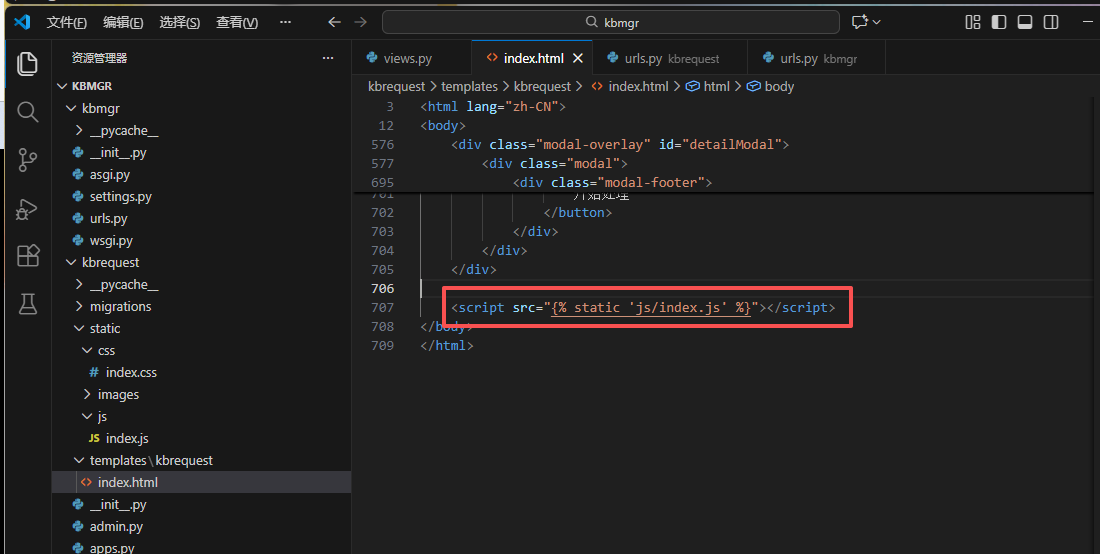
Task: Toggle the primary side bar
Action: pyautogui.click(x=998, y=22)
